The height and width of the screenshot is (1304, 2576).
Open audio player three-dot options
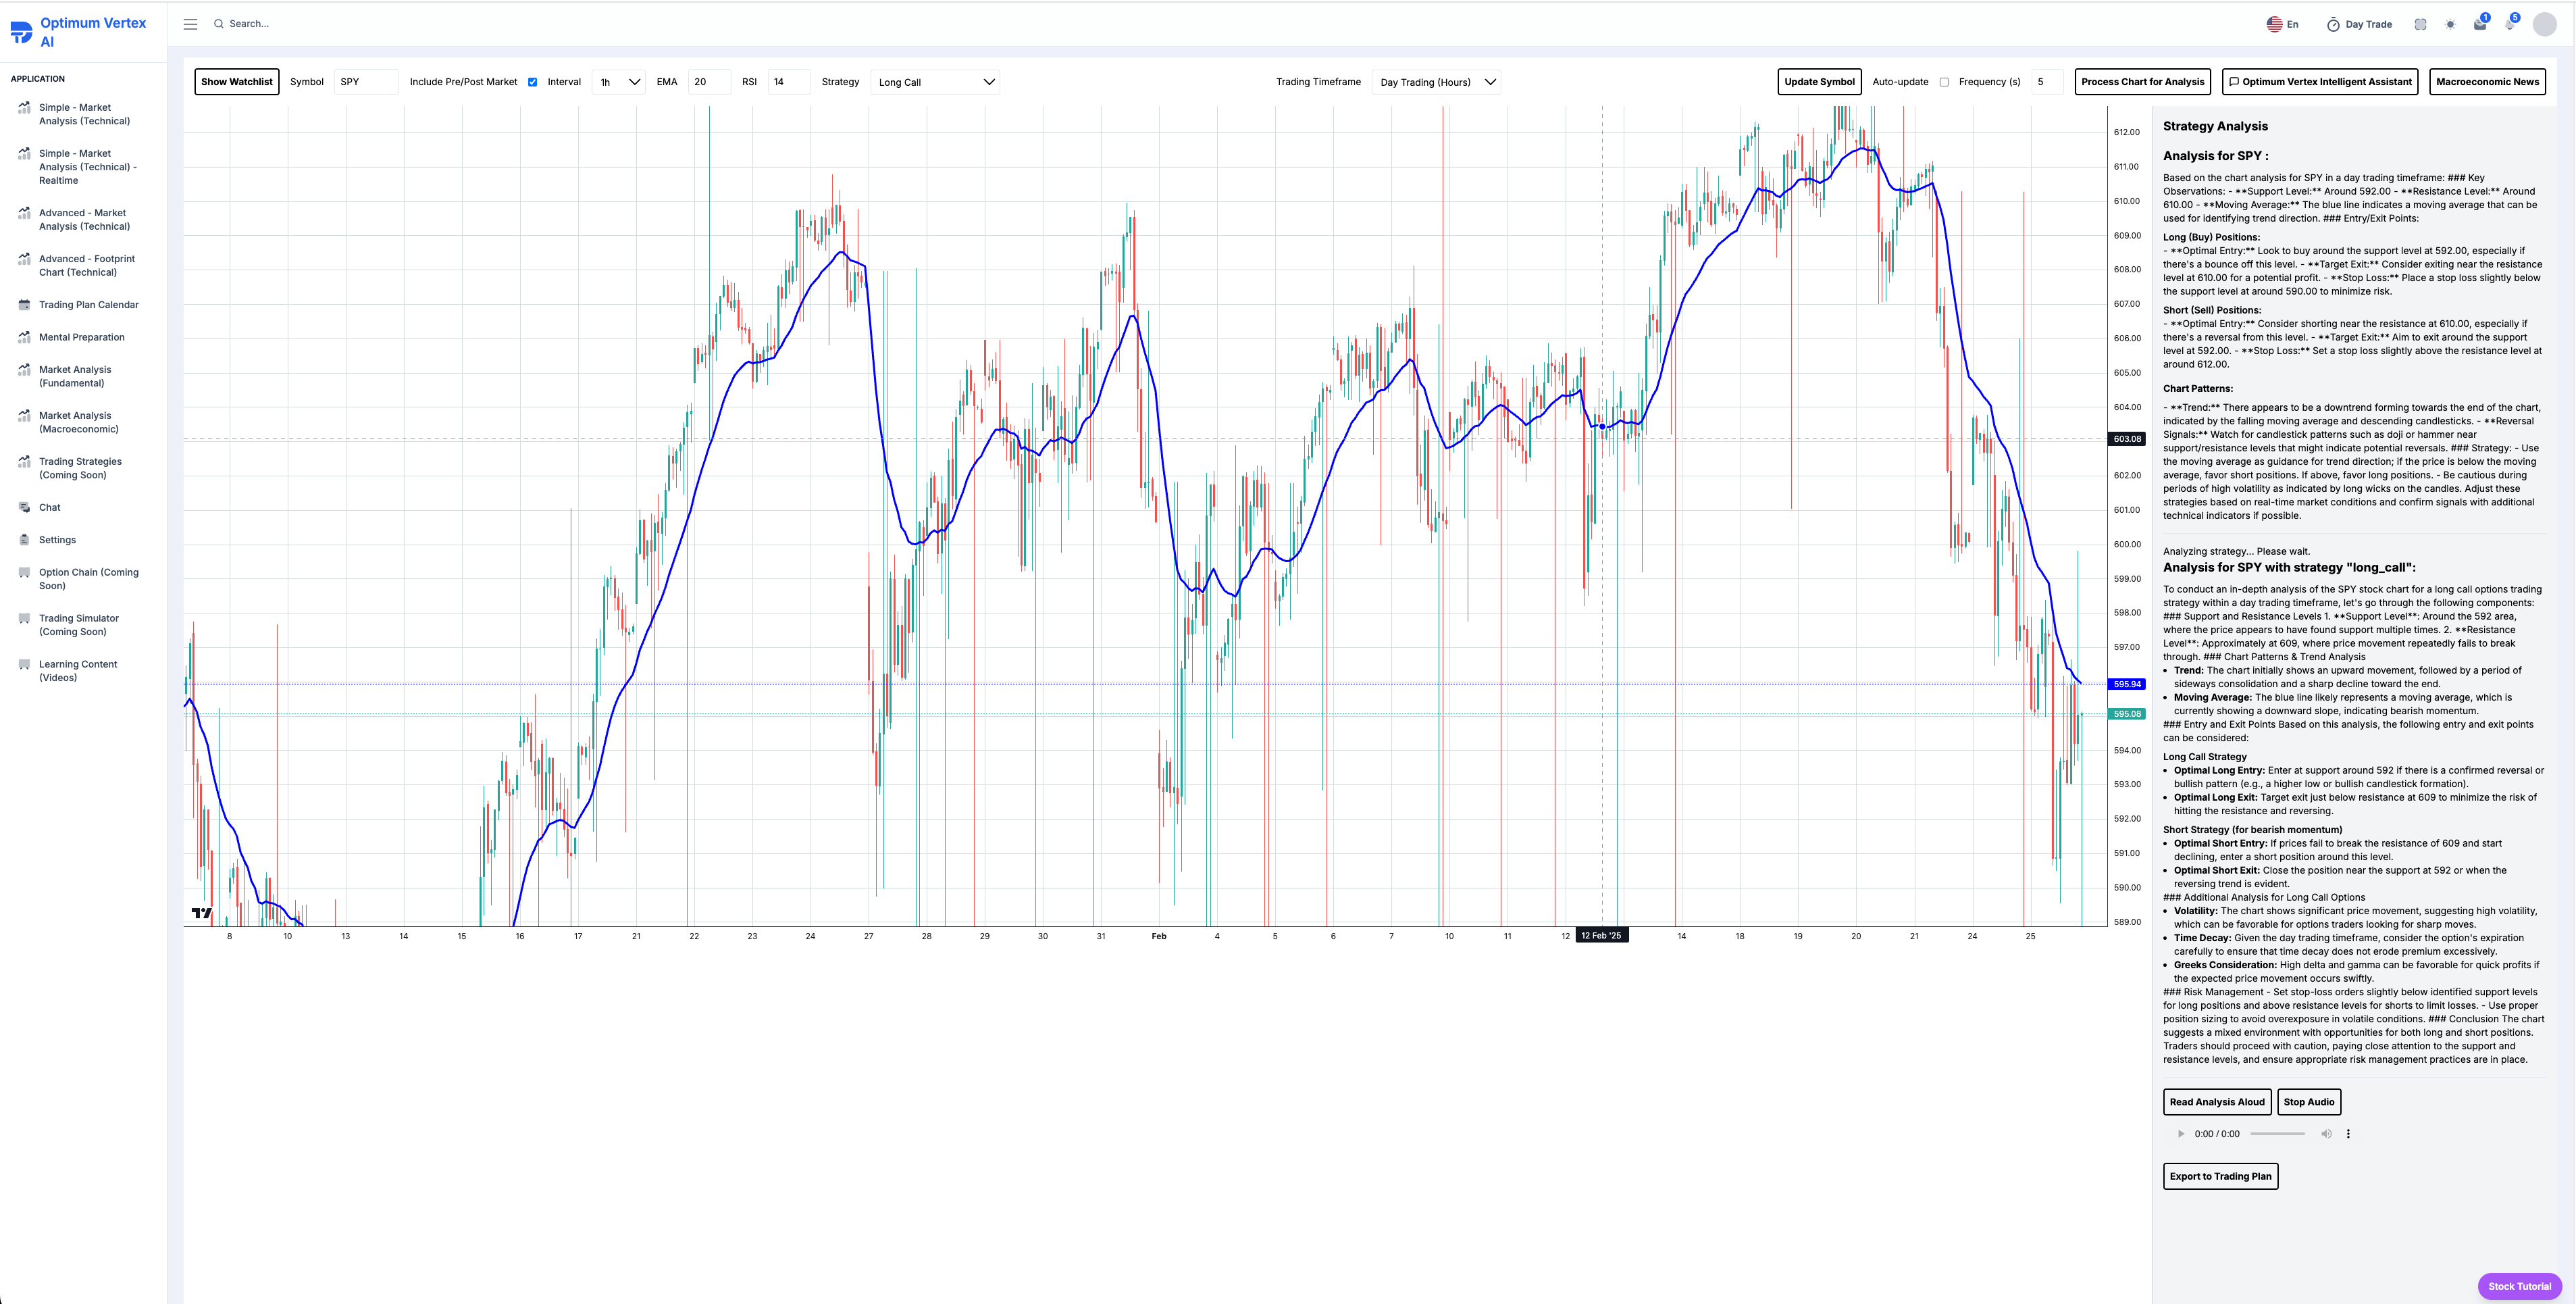[2348, 1134]
